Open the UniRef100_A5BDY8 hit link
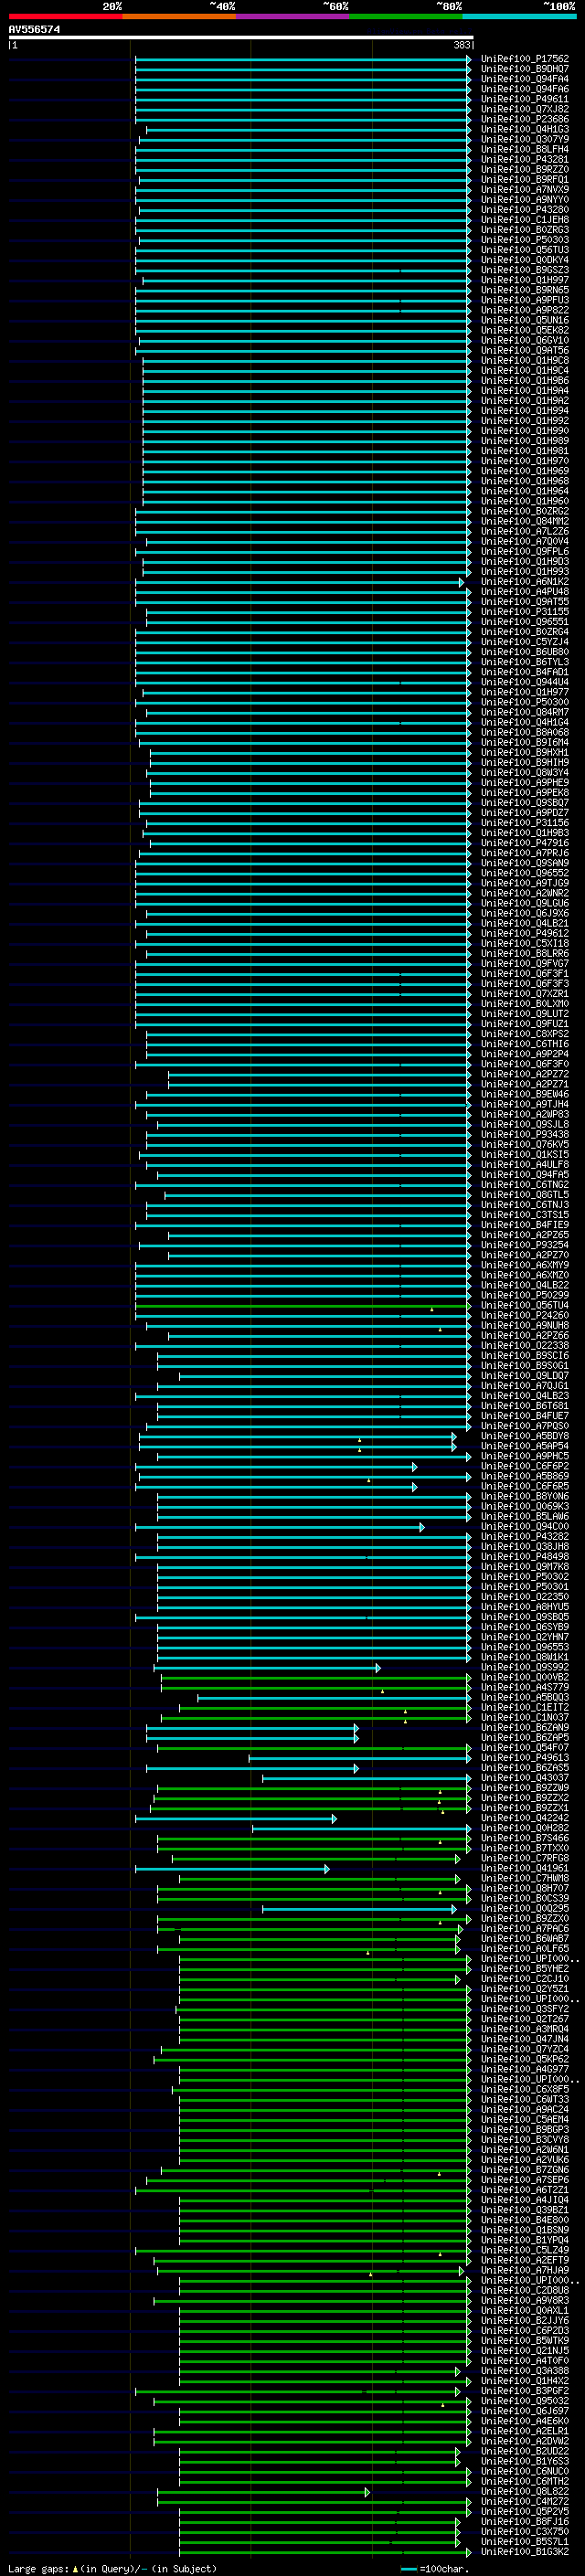This screenshot has width=585, height=2576. pos(524,1436)
